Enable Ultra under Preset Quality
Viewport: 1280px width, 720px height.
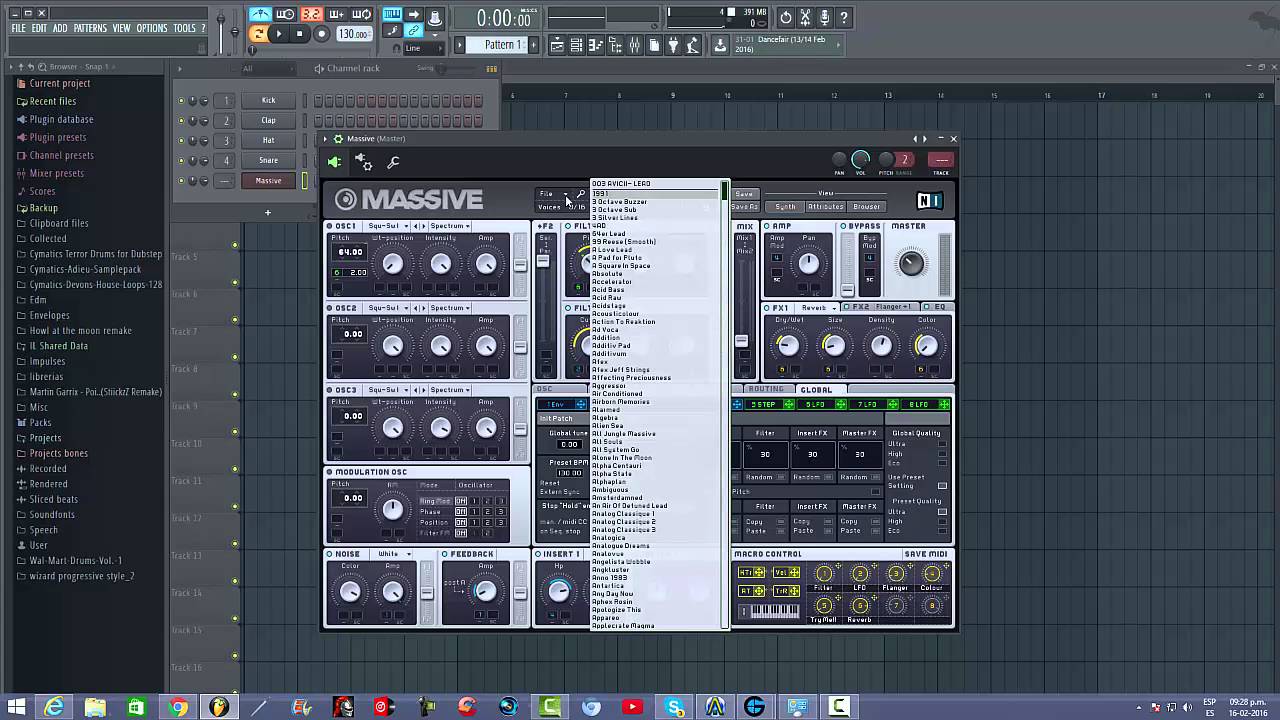(x=942, y=512)
